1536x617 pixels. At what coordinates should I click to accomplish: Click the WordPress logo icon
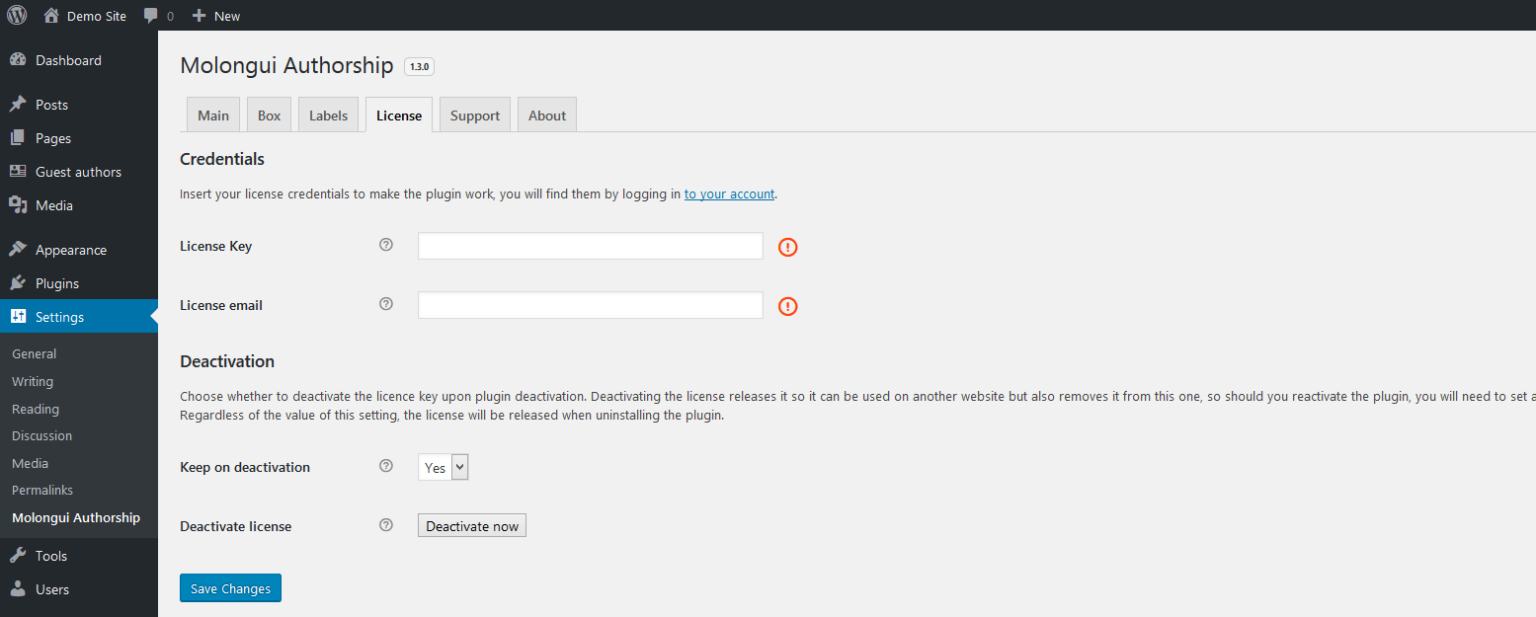pyautogui.click(x=17, y=15)
